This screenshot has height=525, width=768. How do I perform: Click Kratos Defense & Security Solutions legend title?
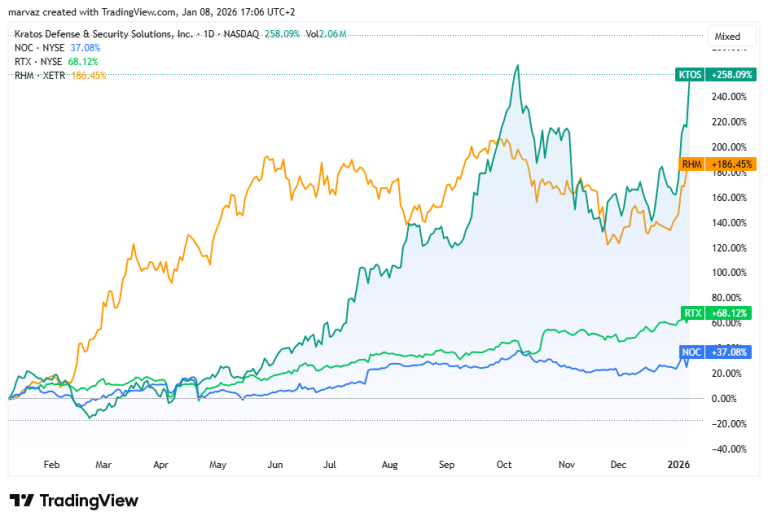tap(103, 34)
